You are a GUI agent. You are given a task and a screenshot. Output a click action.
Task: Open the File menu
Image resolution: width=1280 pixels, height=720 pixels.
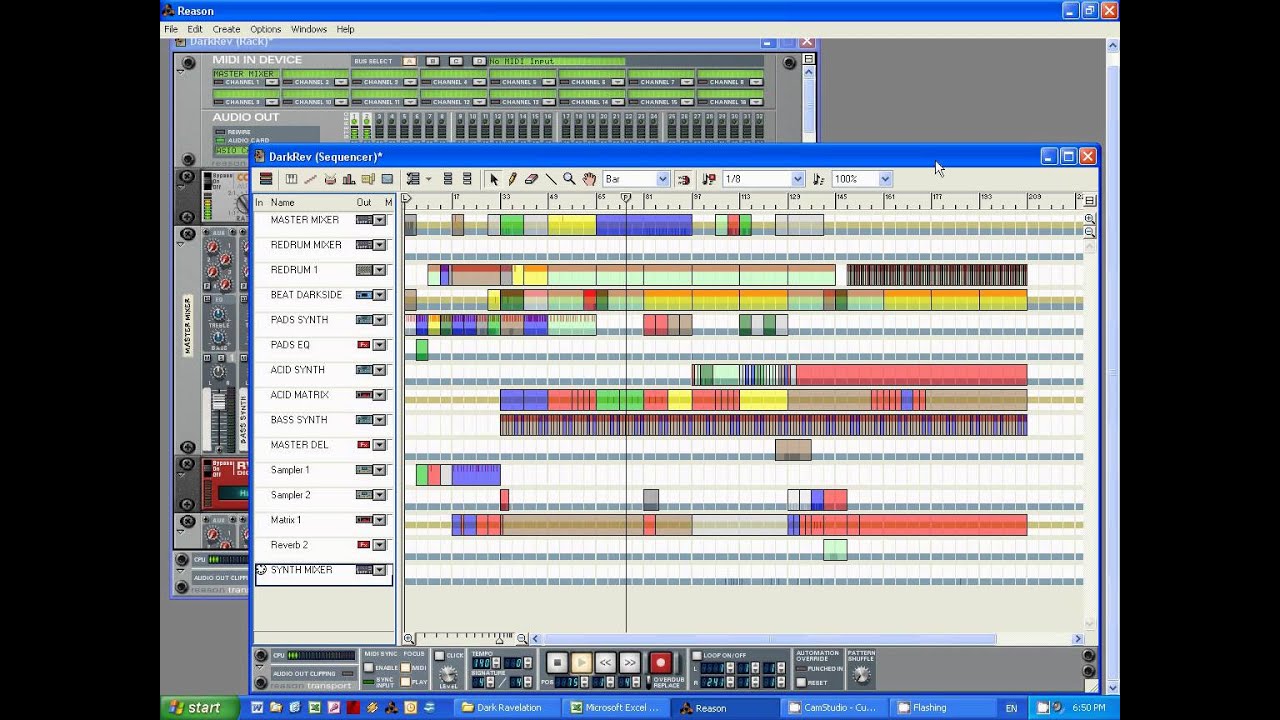pyautogui.click(x=171, y=29)
